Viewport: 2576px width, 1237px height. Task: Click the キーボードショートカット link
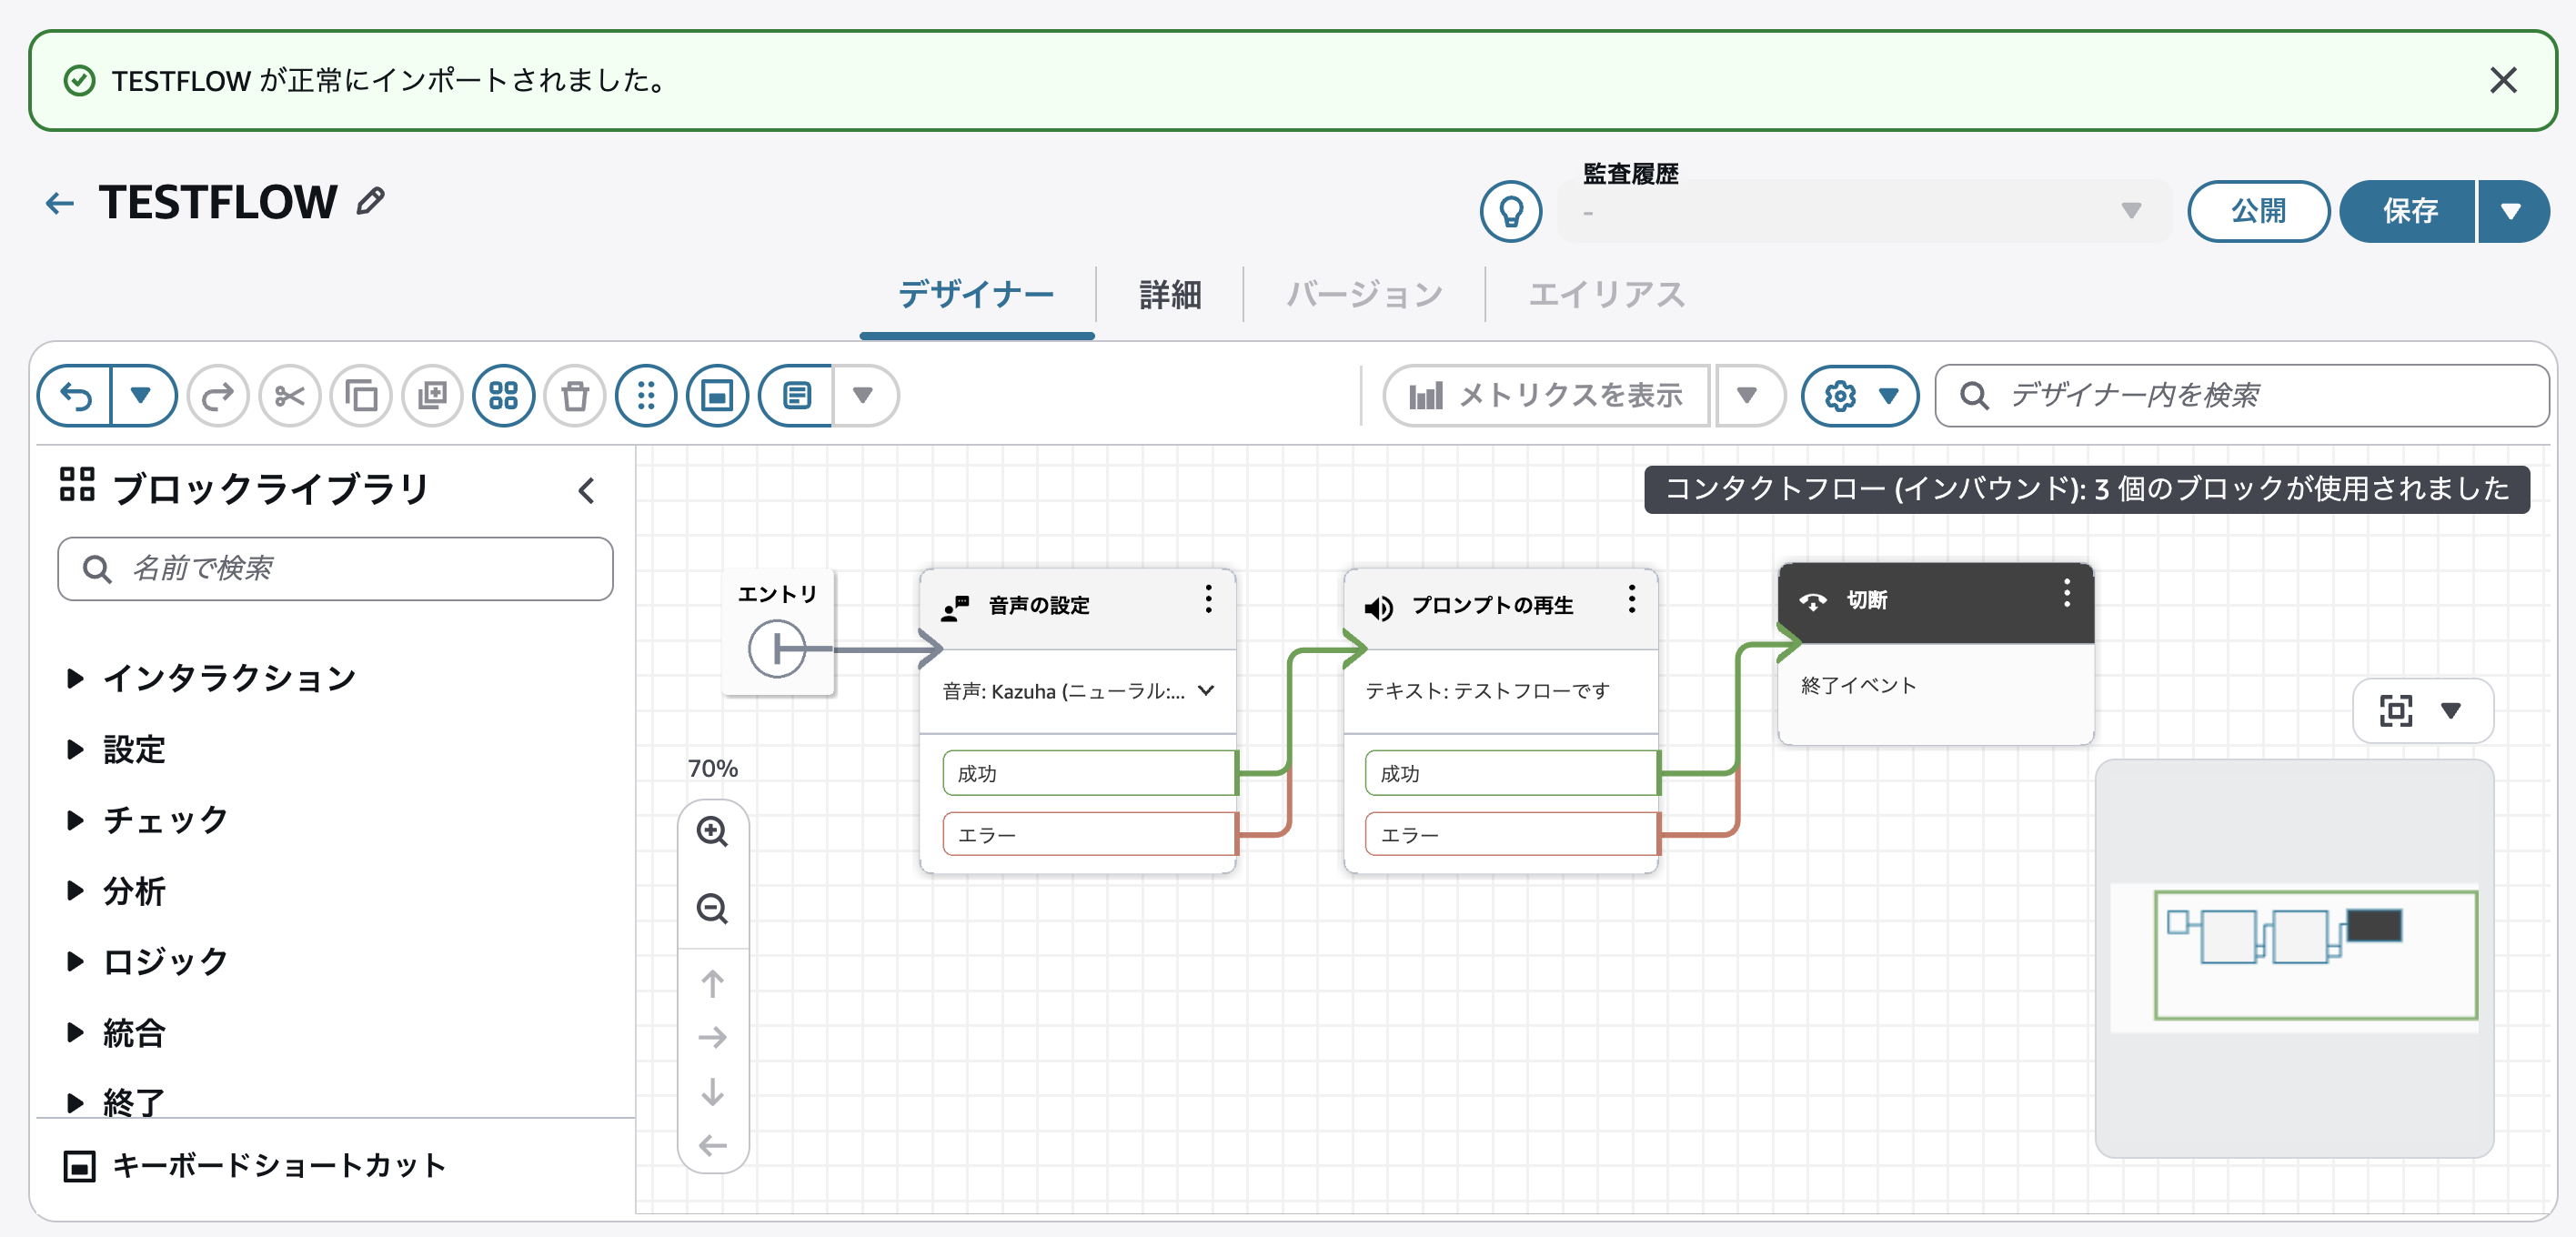pyautogui.click(x=255, y=1166)
